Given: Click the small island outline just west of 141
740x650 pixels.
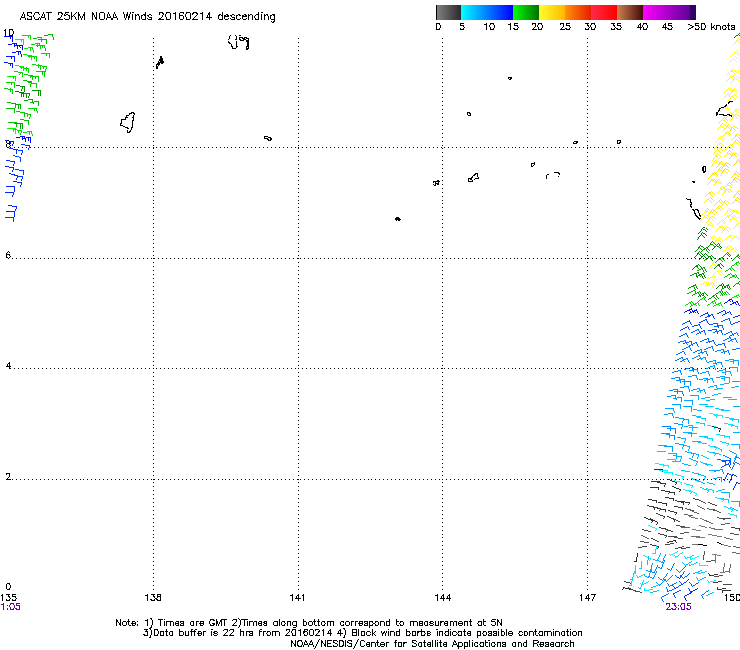Looking at the screenshot, I should 268,138.
